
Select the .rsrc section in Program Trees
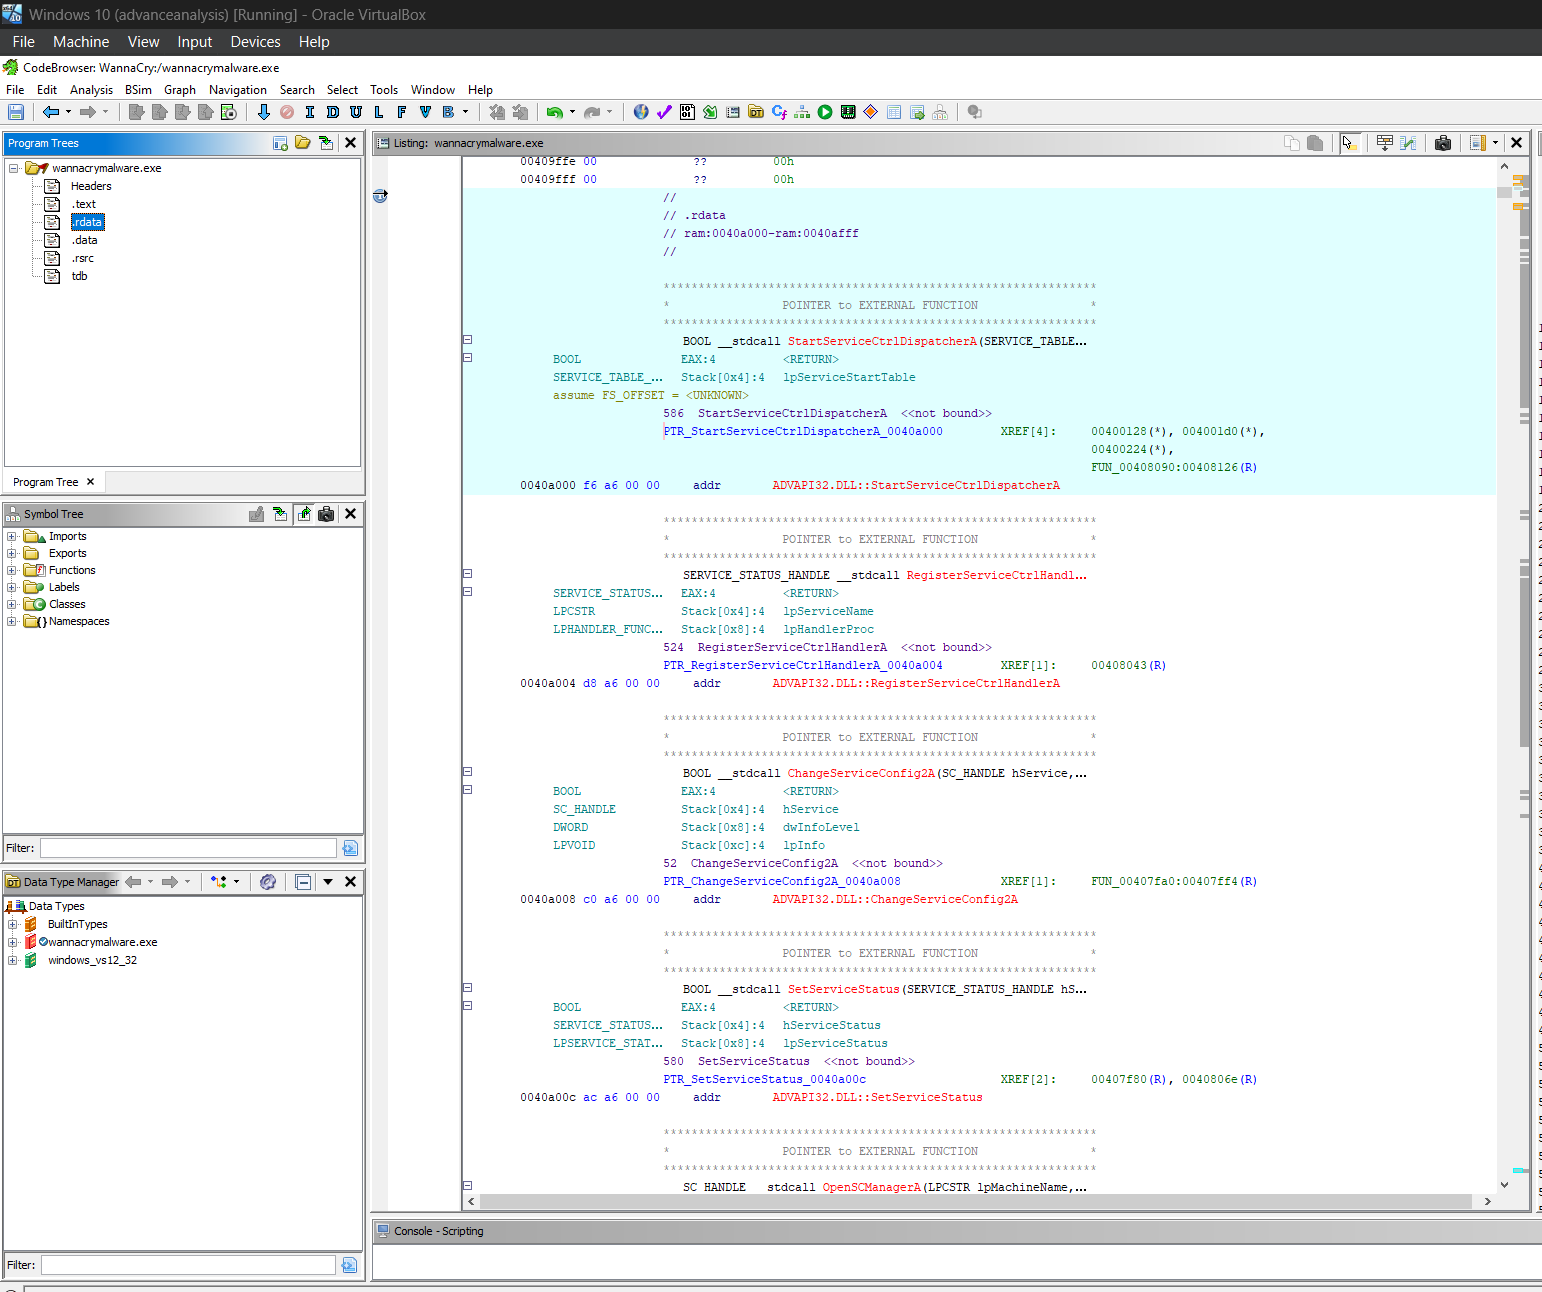(82, 258)
